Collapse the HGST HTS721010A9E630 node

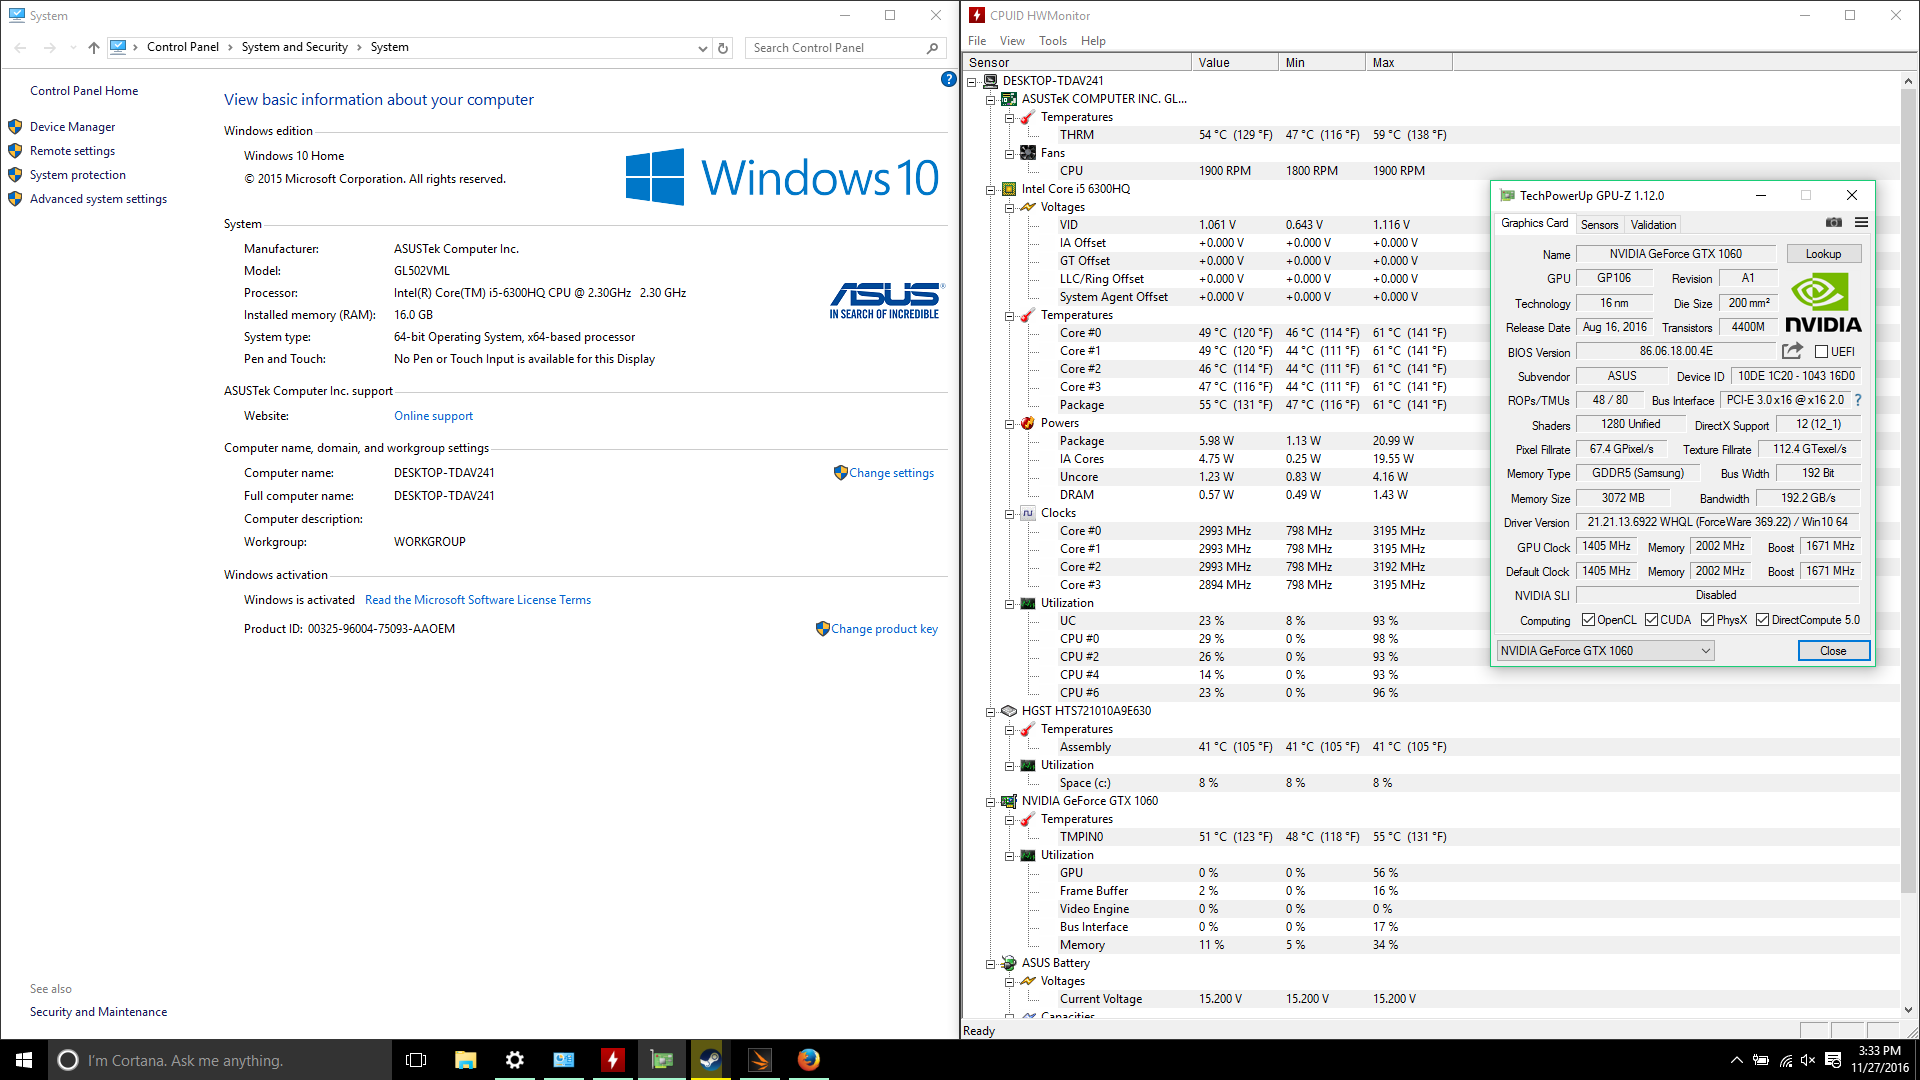click(x=990, y=712)
